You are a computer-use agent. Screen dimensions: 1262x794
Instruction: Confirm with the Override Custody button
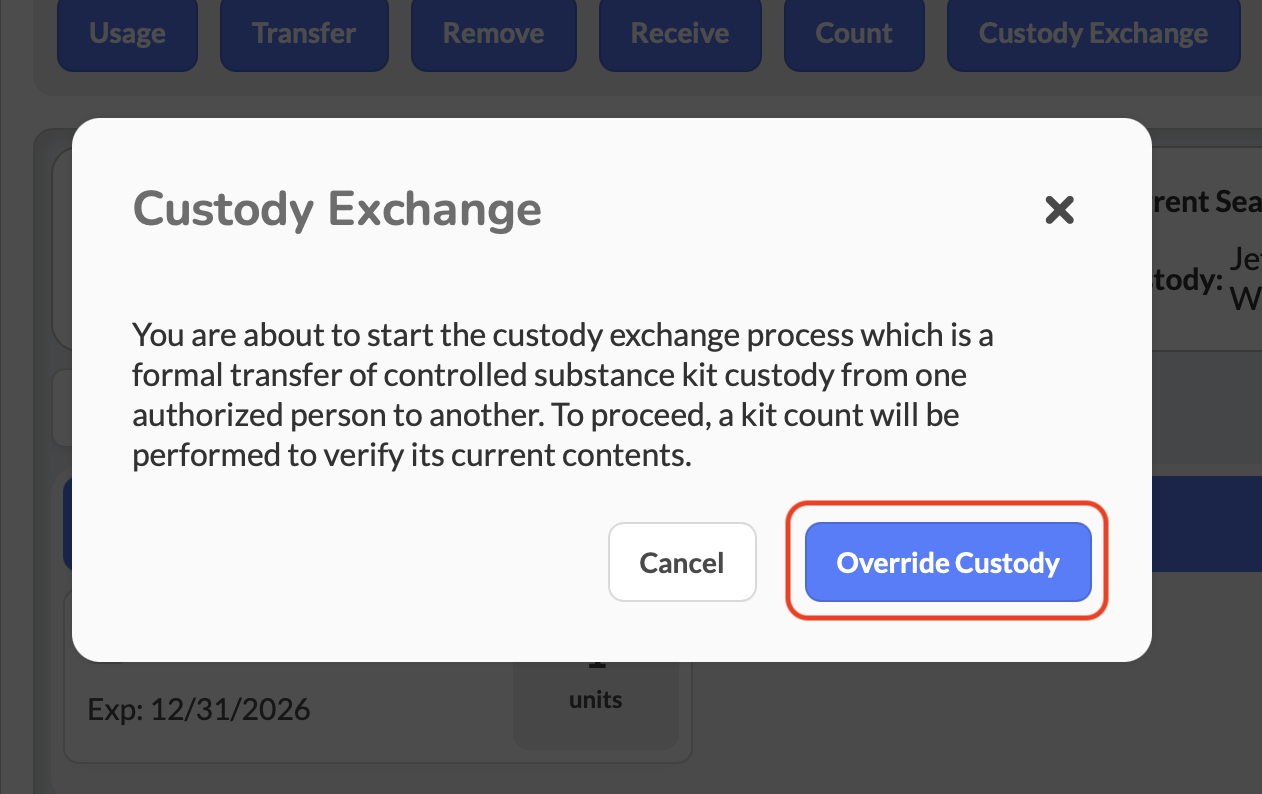947,563
